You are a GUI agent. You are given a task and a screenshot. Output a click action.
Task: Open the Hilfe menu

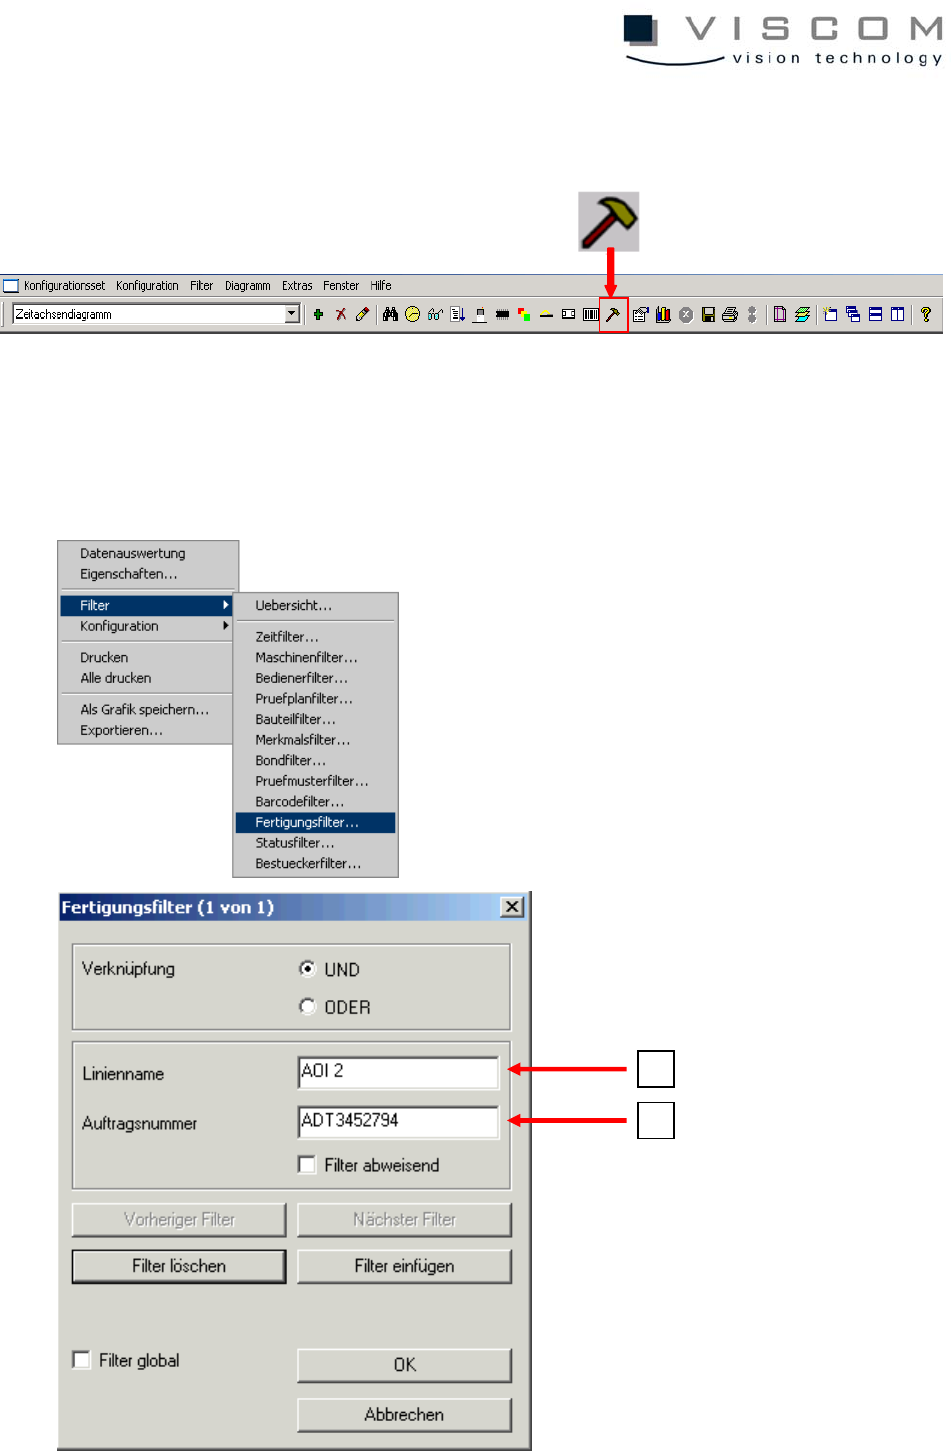pyautogui.click(x=381, y=286)
